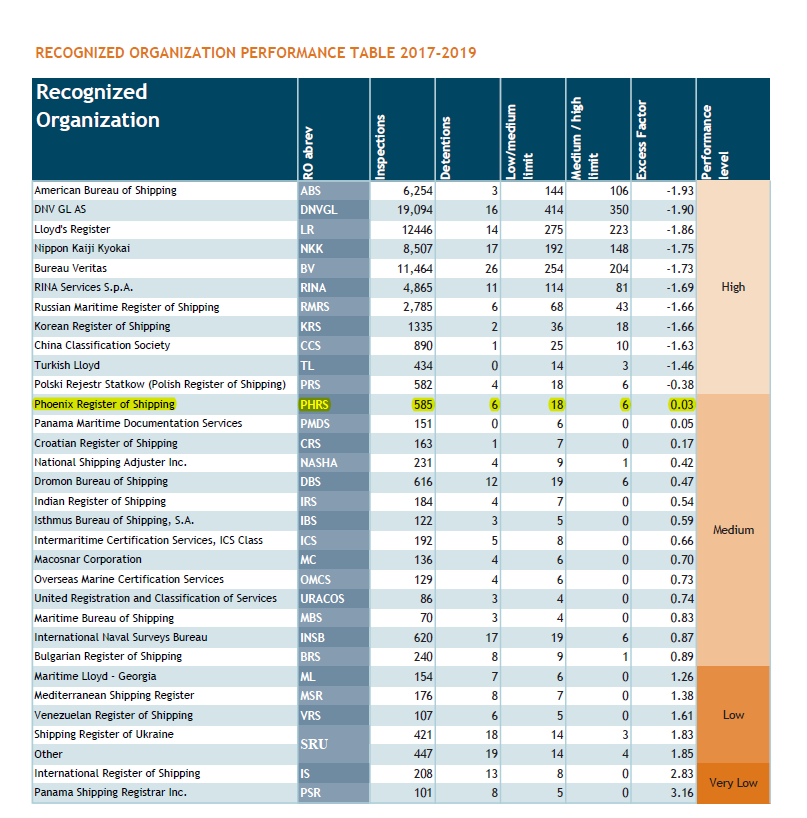Screen dimensions: 807x818
Task: Select "China Classification Society" name
Action: (x=102, y=345)
